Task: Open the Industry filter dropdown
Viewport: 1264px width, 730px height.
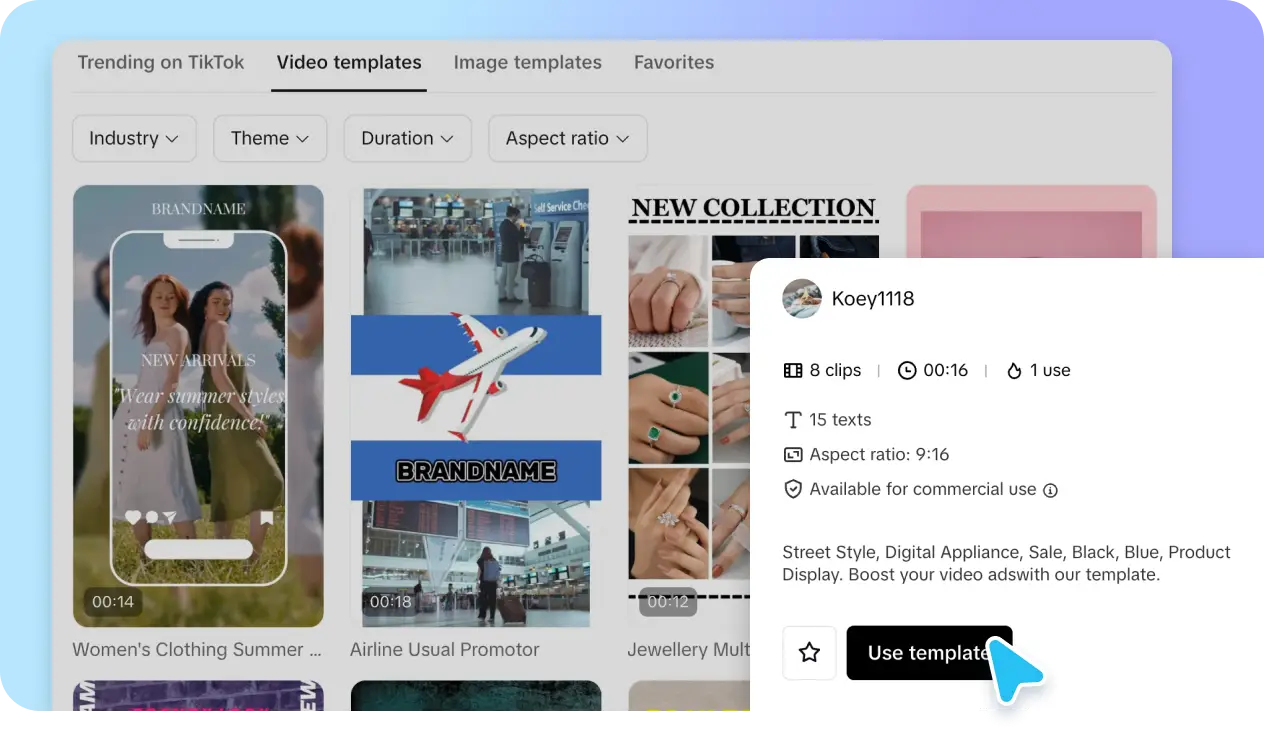Action: [134, 138]
